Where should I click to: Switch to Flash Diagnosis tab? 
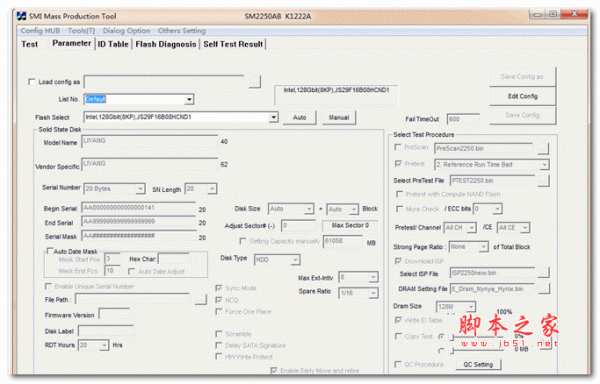(166, 44)
